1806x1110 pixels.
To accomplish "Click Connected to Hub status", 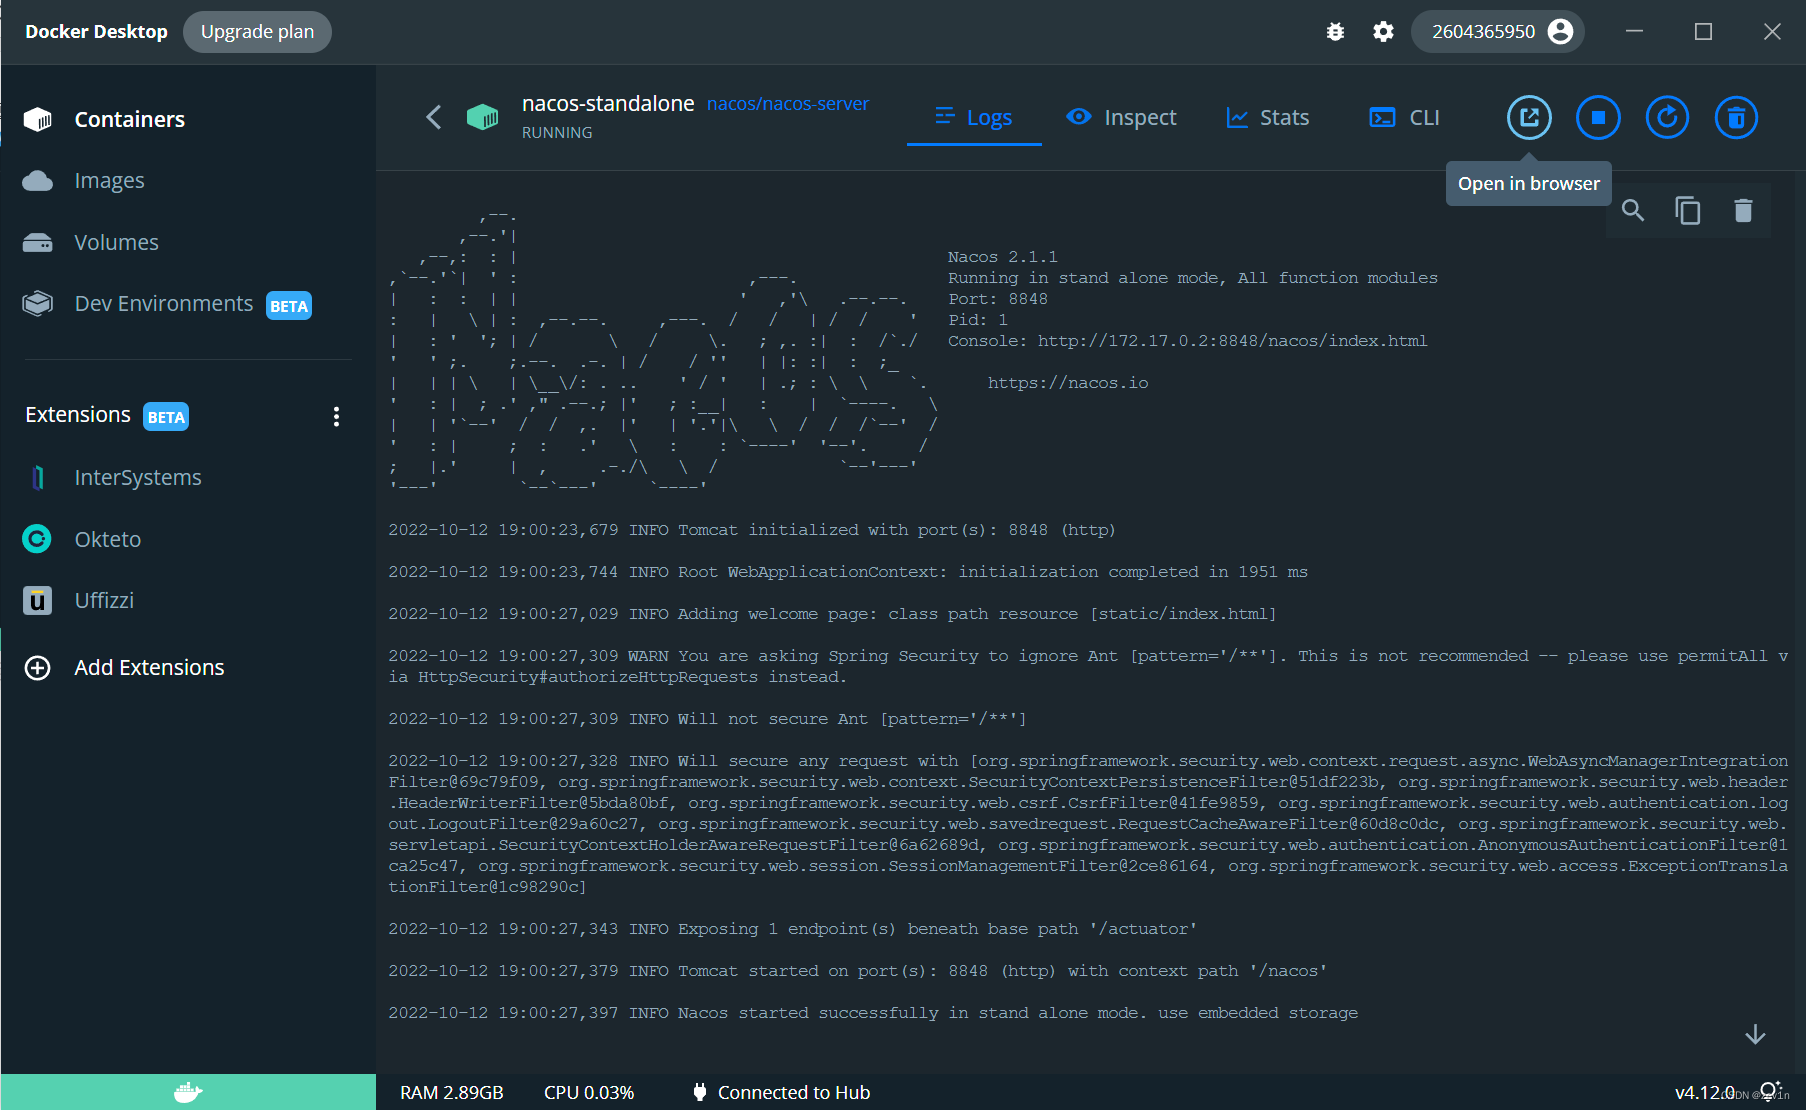I will (x=781, y=1093).
